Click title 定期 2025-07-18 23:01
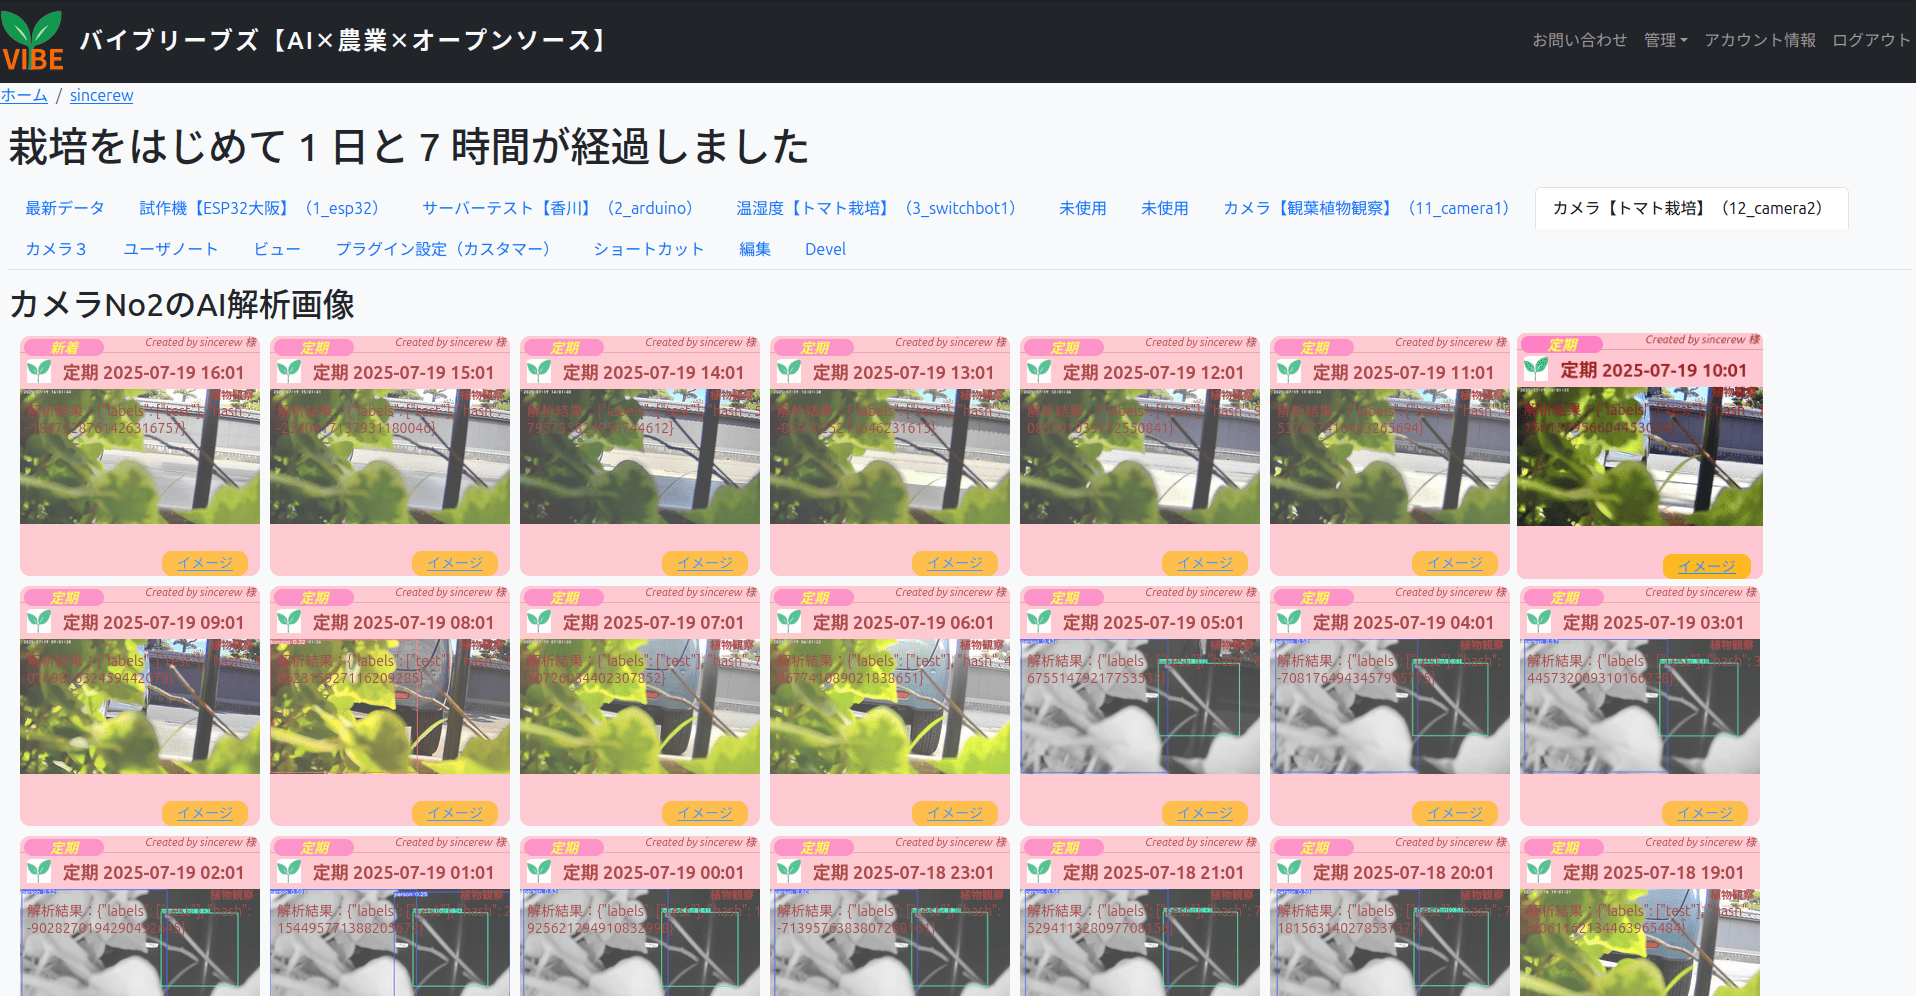The width and height of the screenshot is (1916, 996). point(903,872)
